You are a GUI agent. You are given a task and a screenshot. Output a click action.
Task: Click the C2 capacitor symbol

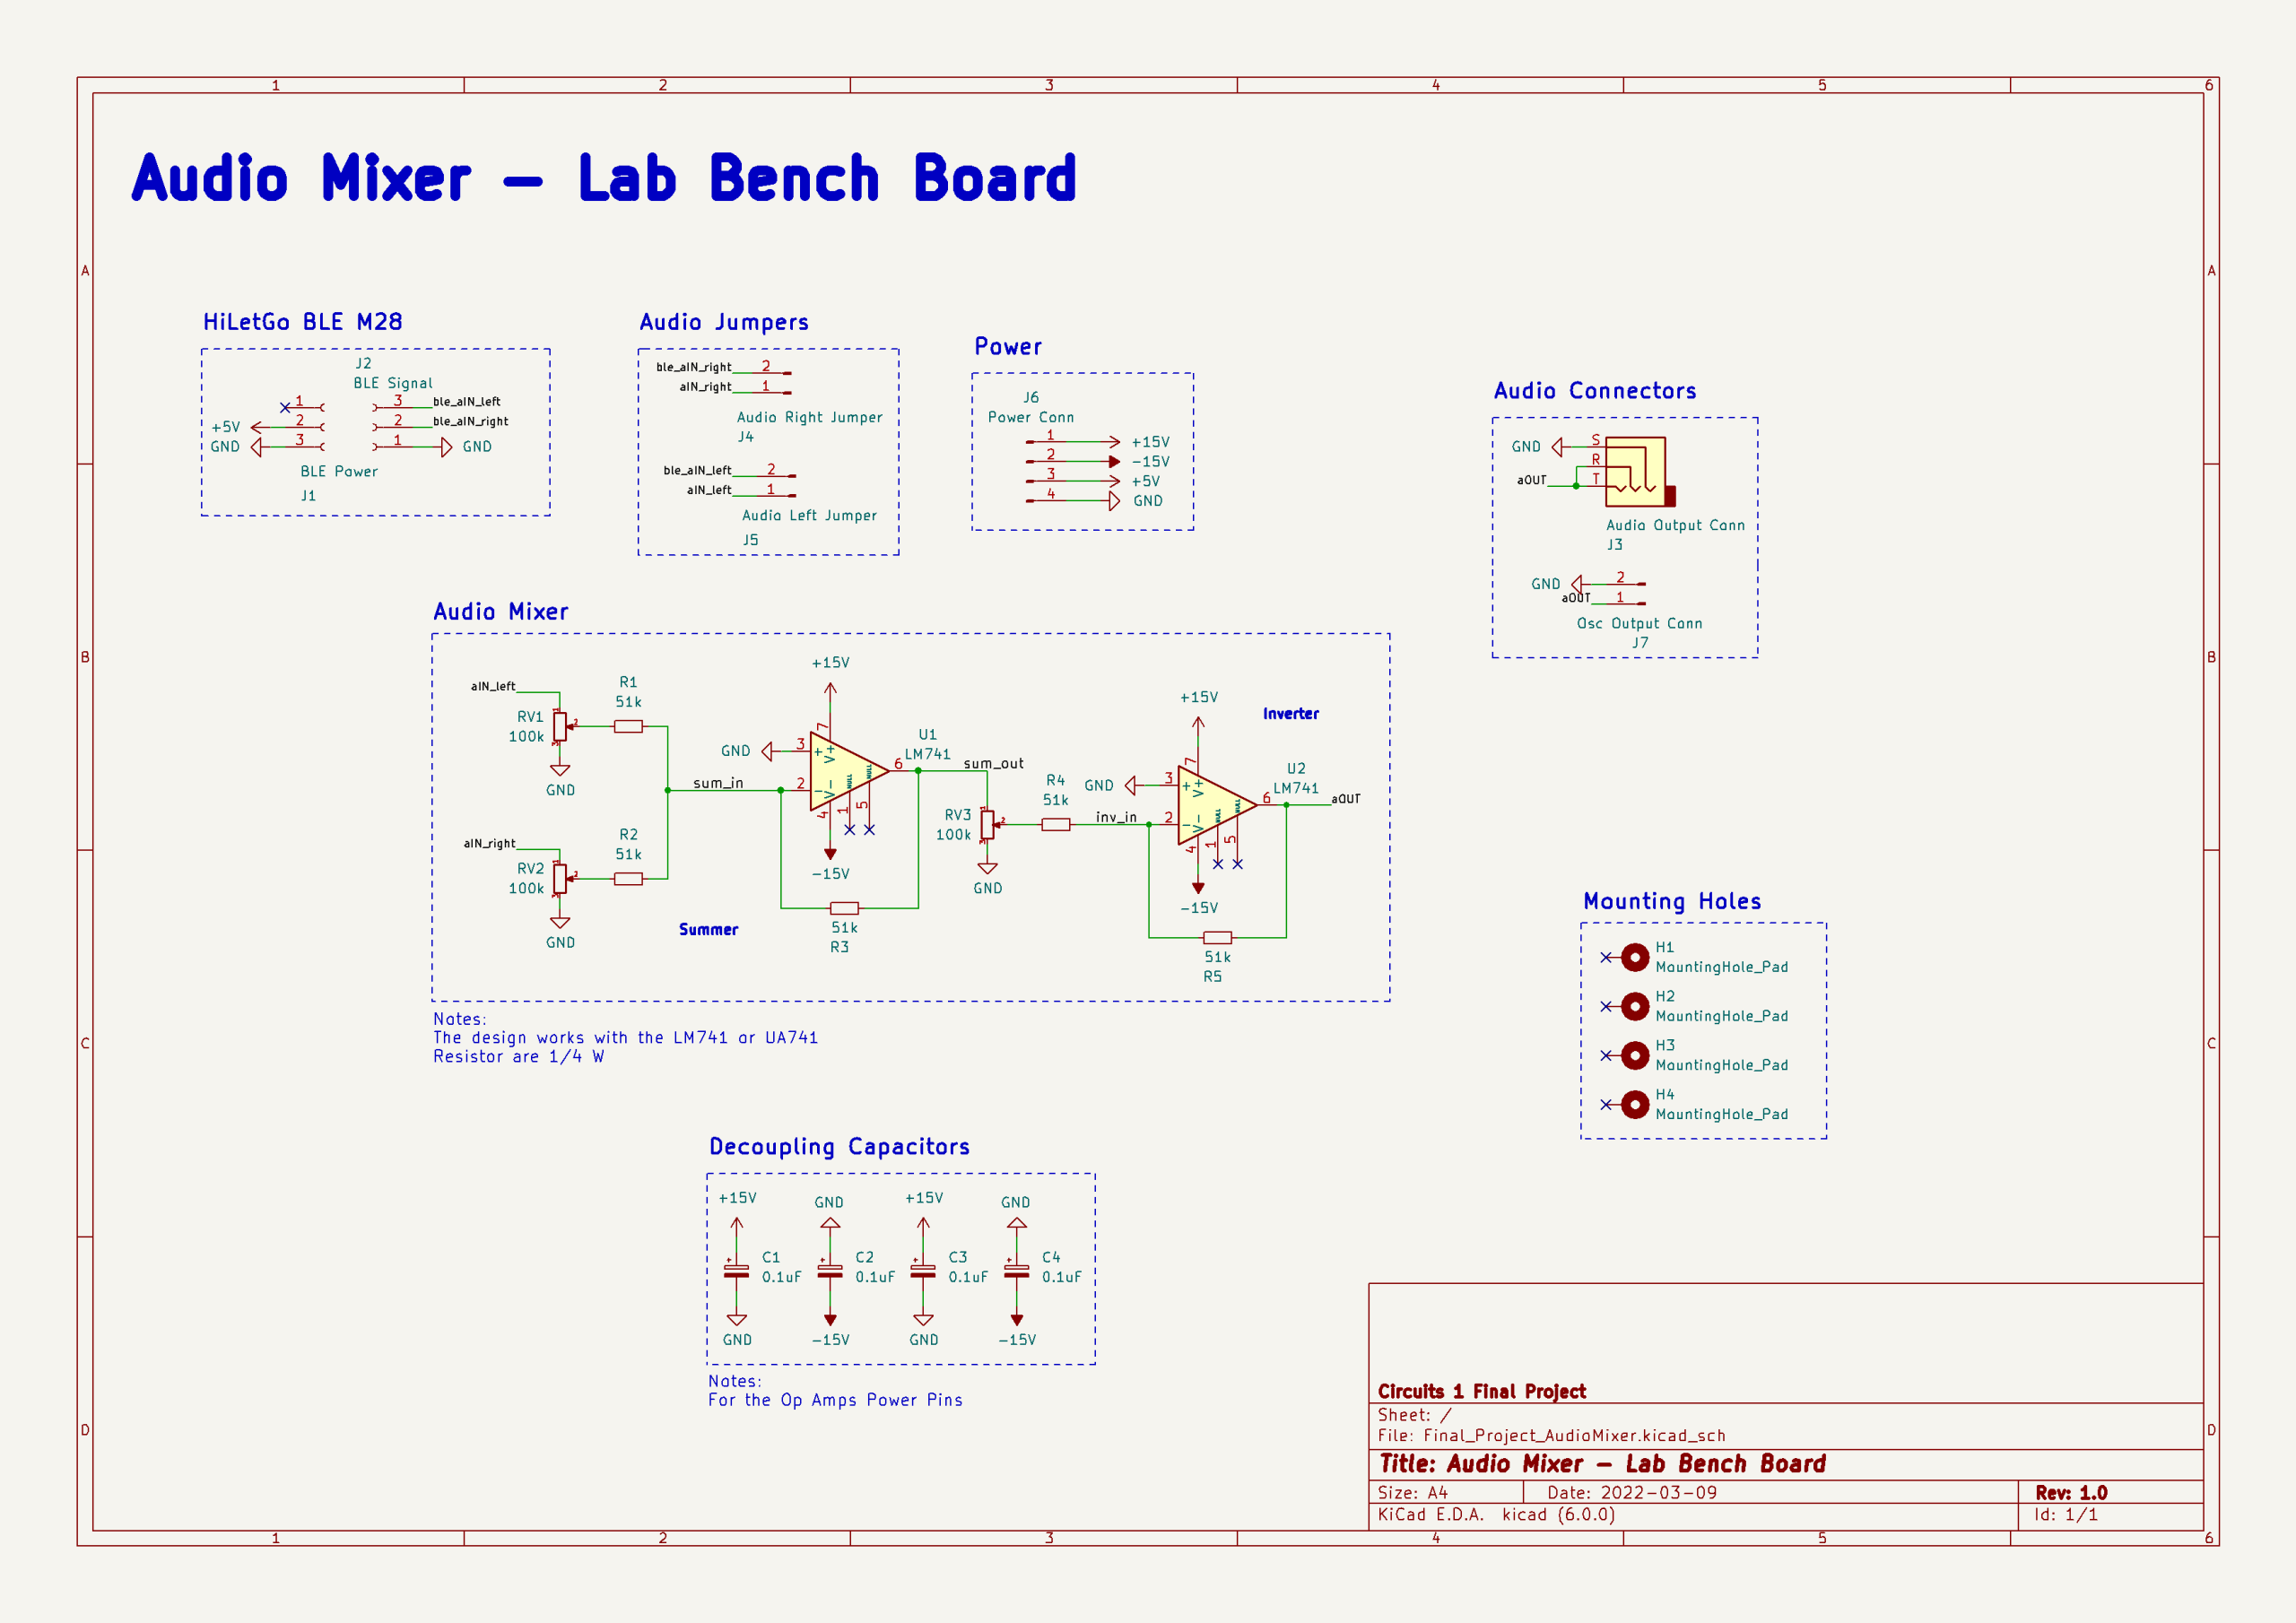click(830, 1271)
